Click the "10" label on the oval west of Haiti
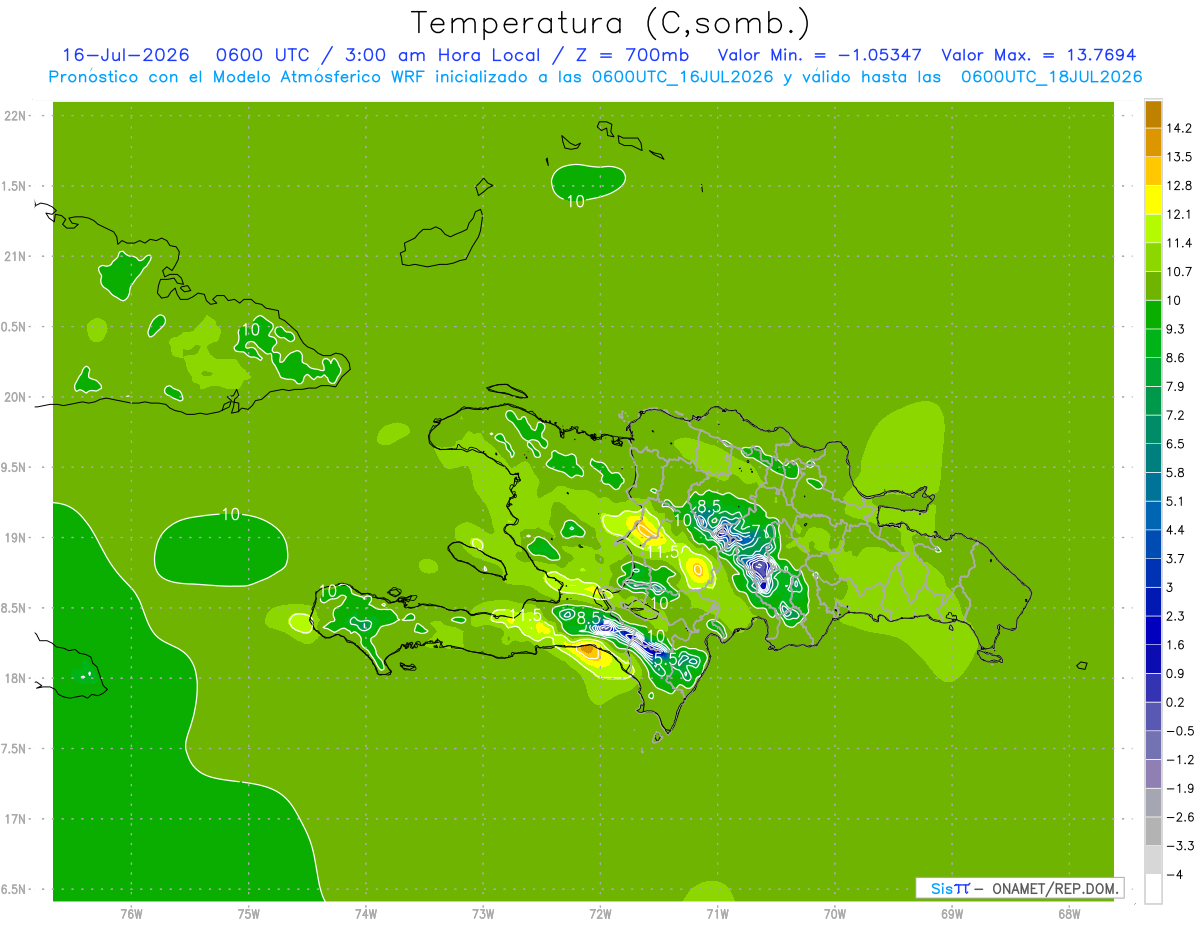The image size is (1200, 927). (x=230, y=514)
